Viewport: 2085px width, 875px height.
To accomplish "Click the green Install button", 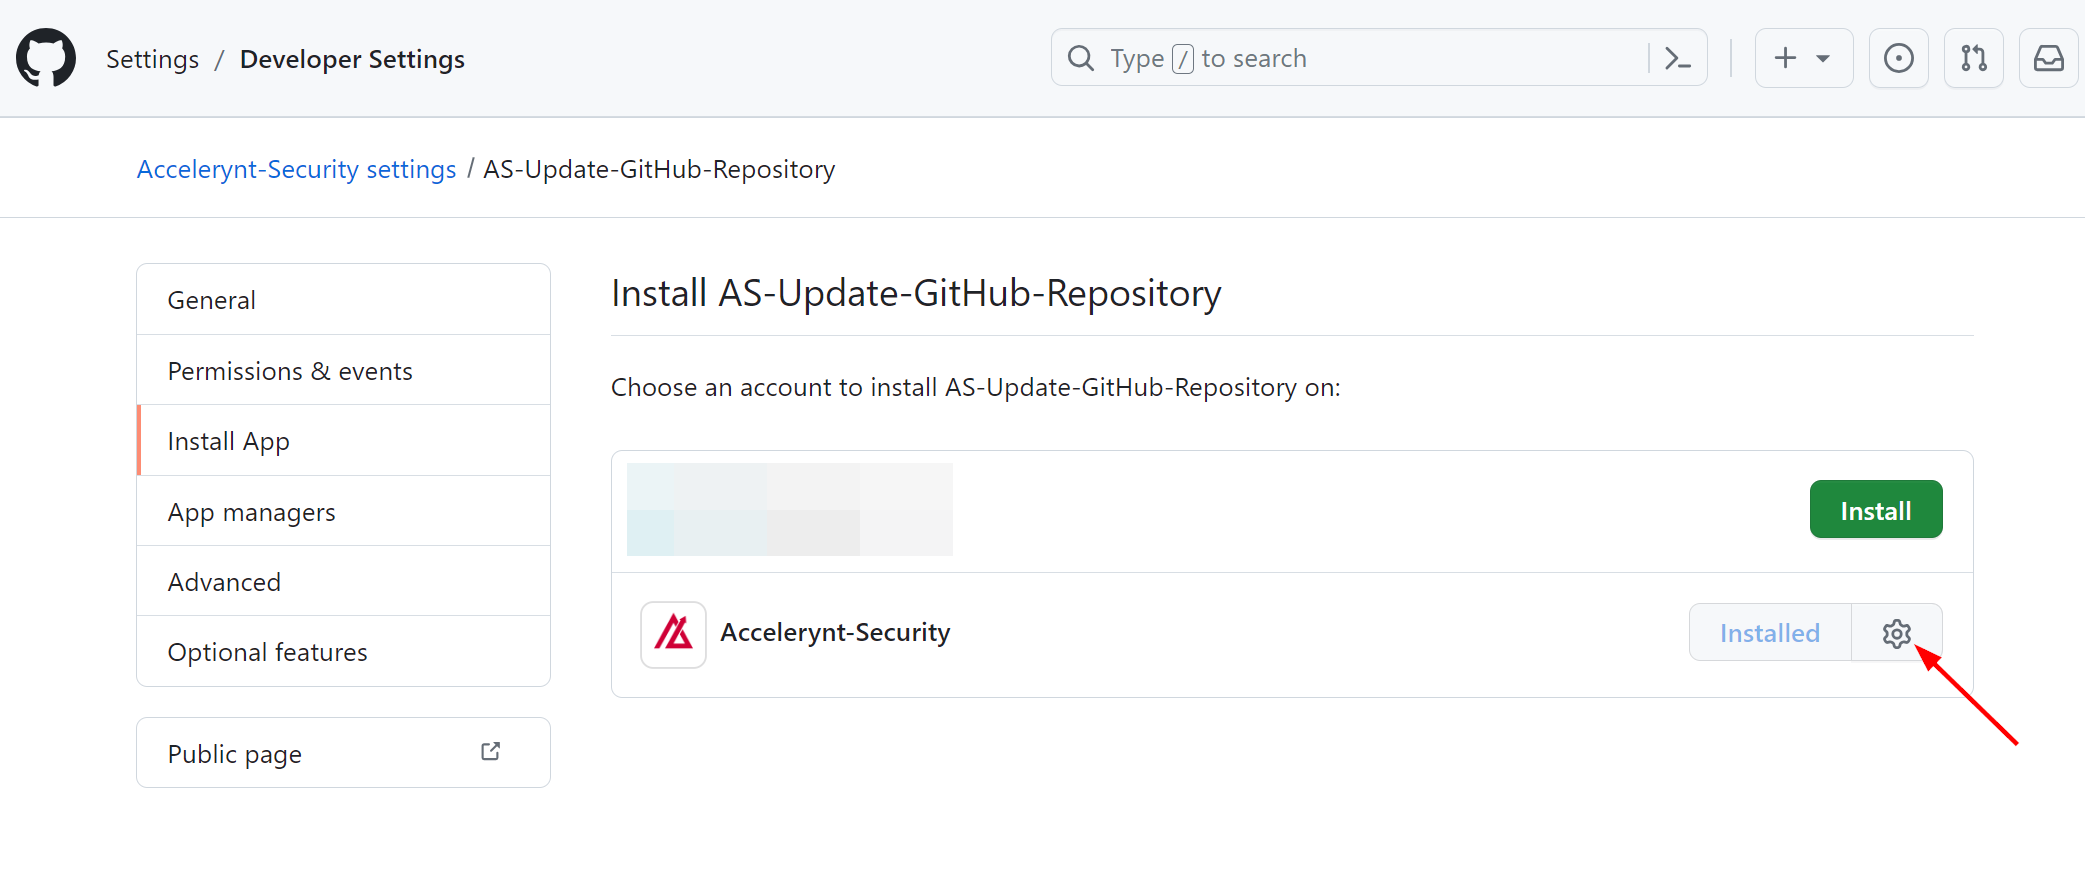I will click(1875, 510).
